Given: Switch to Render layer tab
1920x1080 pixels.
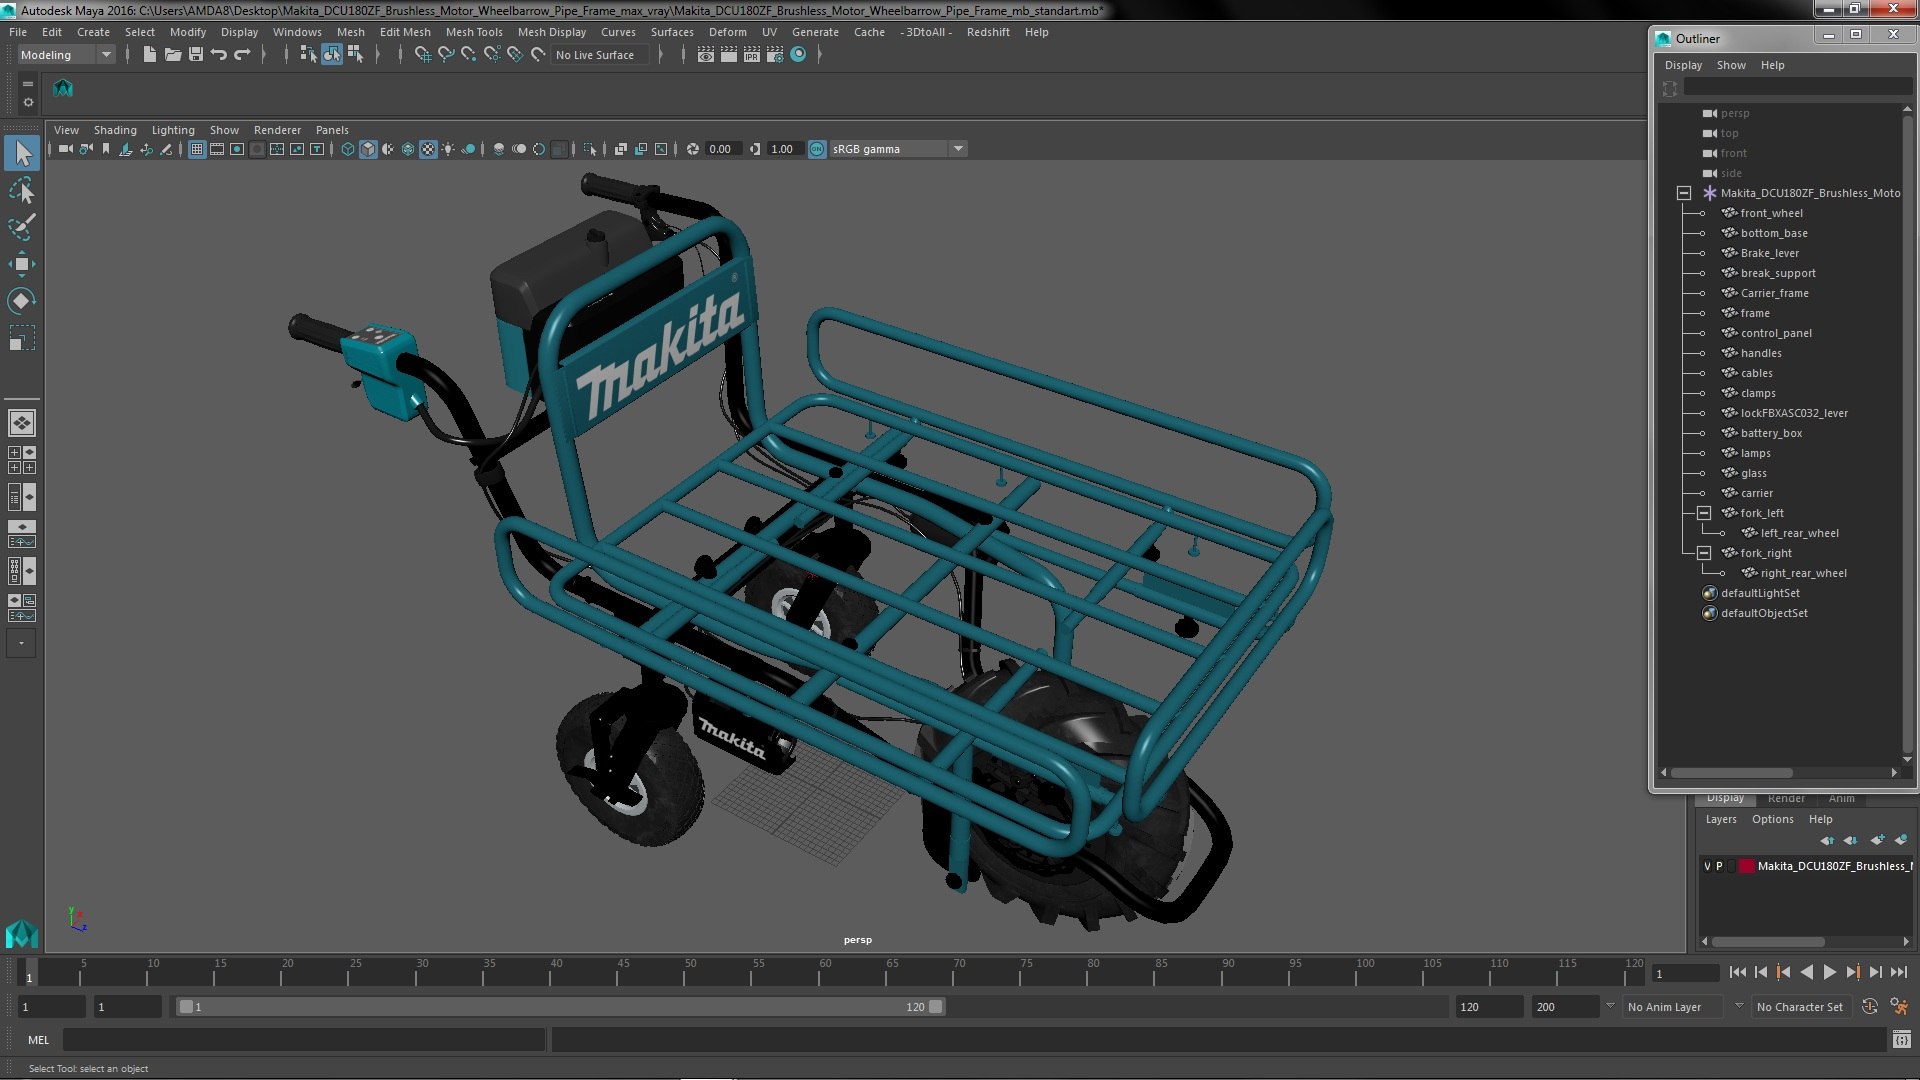Looking at the screenshot, I should tap(1786, 798).
